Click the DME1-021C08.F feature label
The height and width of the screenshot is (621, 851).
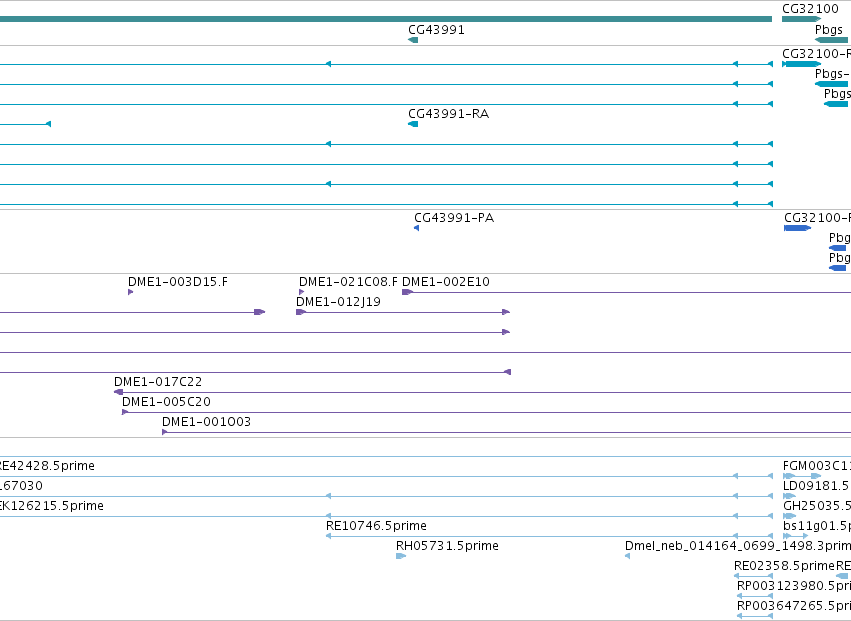(x=348, y=282)
